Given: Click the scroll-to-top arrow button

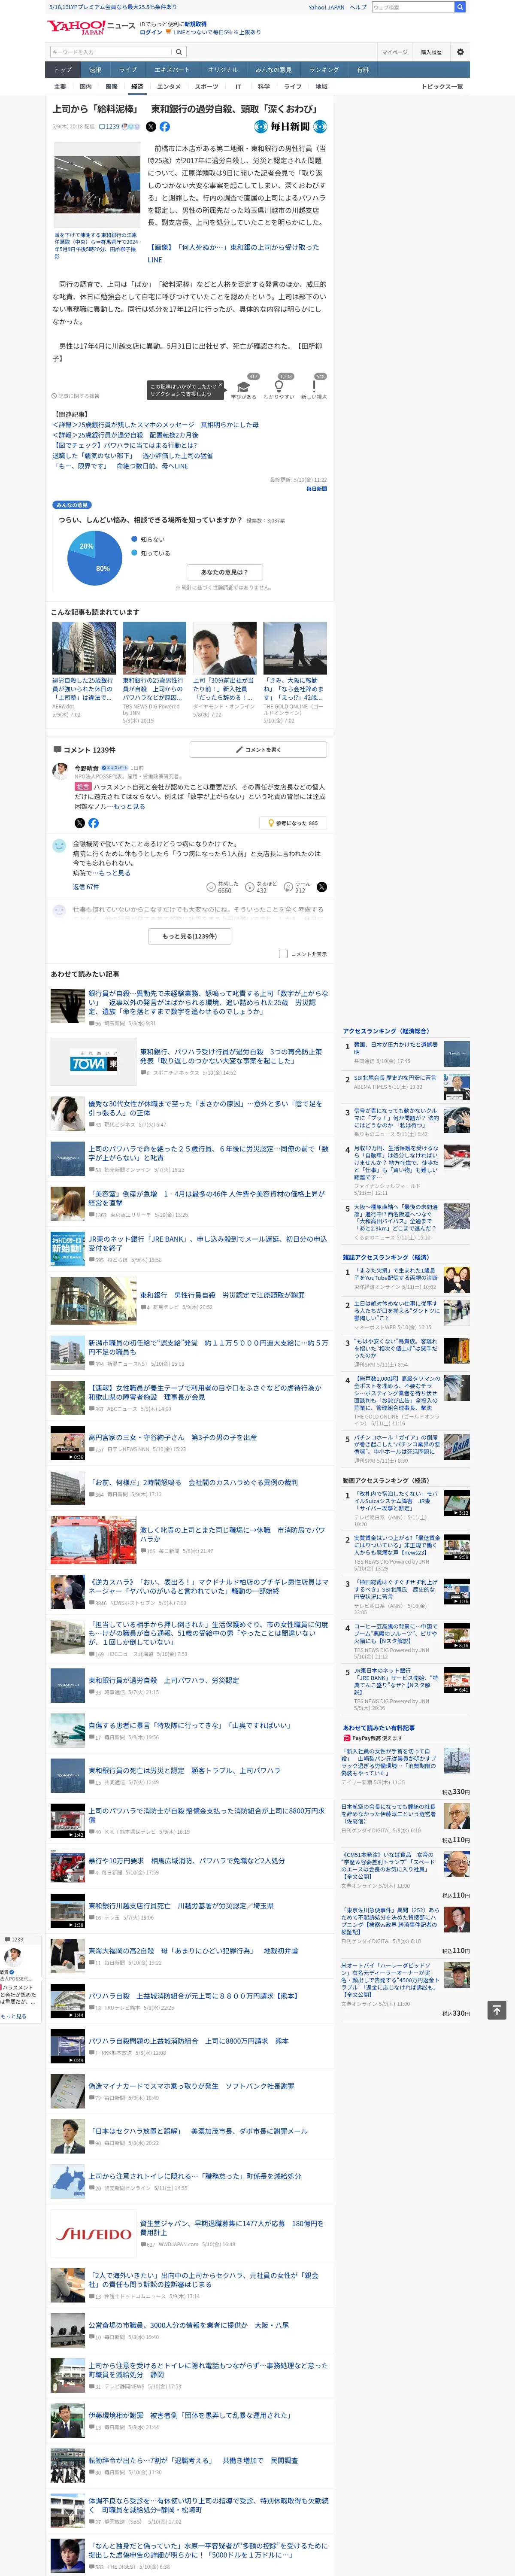Looking at the screenshot, I should pyautogui.click(x=496, y=2010).
